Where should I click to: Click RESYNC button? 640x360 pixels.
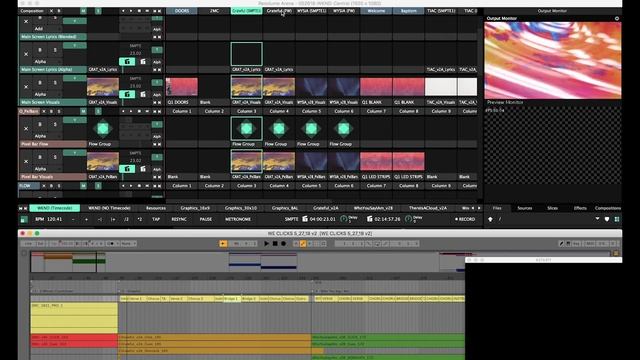[x=179, y=219]
